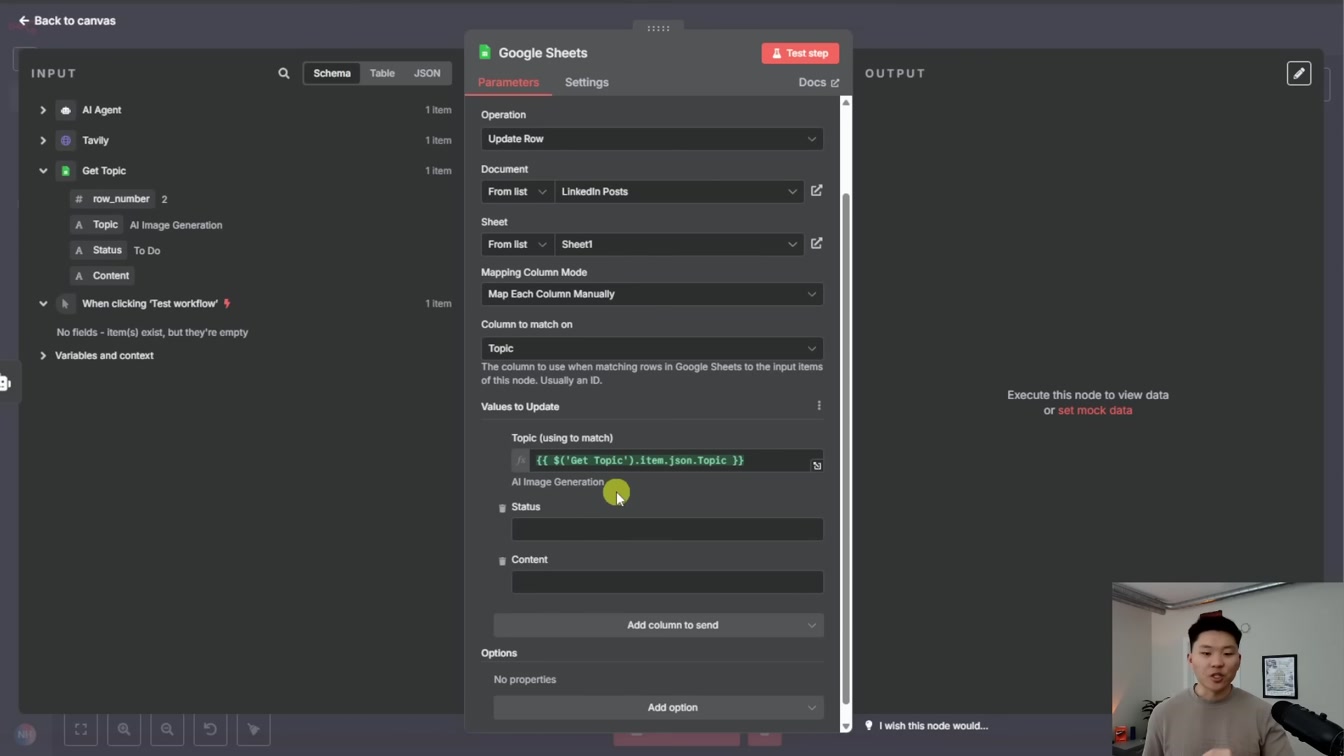
Task: Click the fit-to-view canvas icon
Action: click(x=81, y=729)
